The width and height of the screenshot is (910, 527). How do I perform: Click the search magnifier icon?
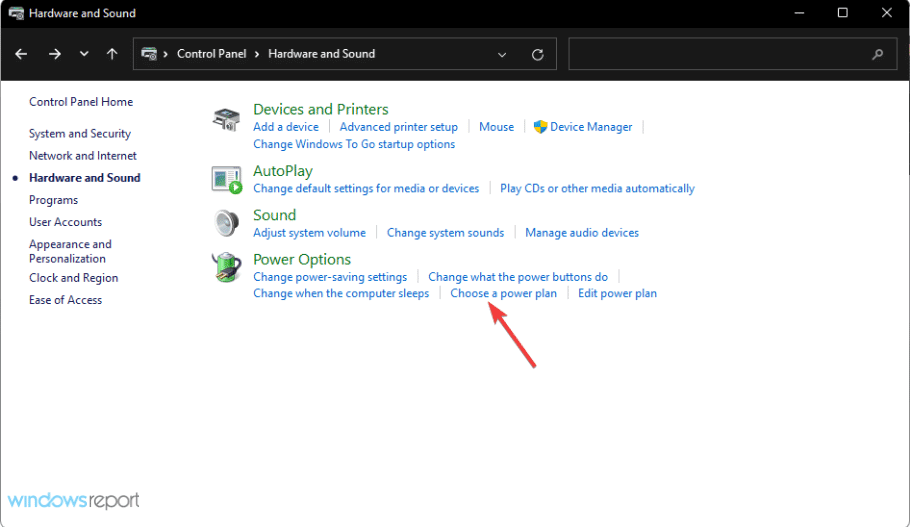pyautogui.click(x=878, y=54)
